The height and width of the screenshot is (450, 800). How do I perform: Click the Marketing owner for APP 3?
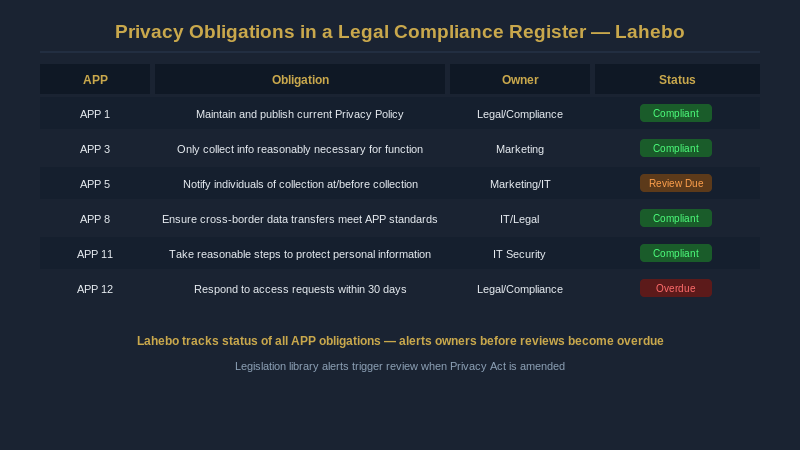click(520, 149)
